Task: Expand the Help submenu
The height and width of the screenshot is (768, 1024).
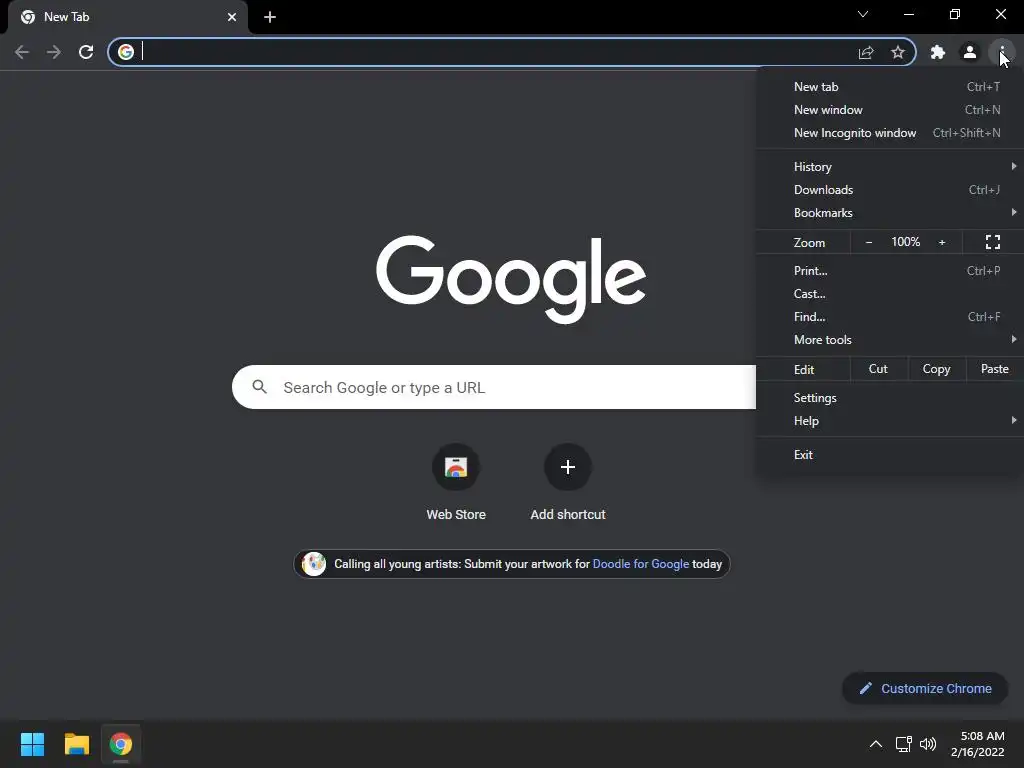Action: point(889,421)
